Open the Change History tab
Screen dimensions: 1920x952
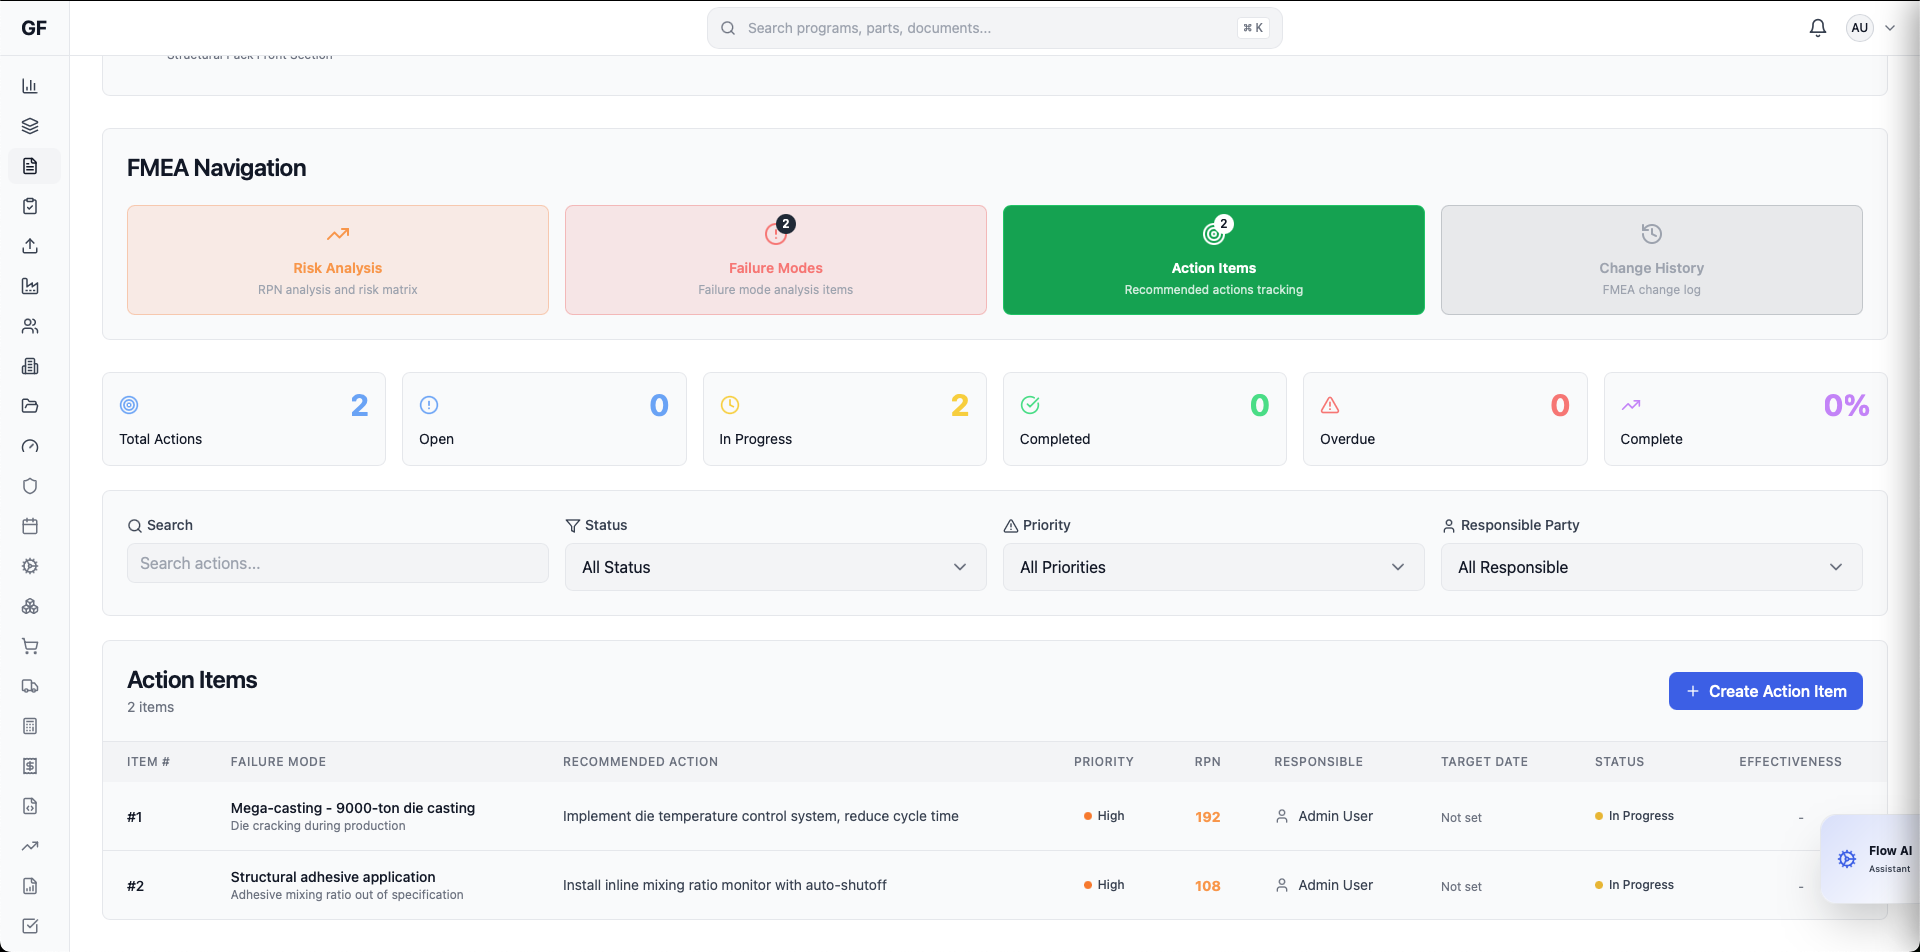click(1650, 260)
